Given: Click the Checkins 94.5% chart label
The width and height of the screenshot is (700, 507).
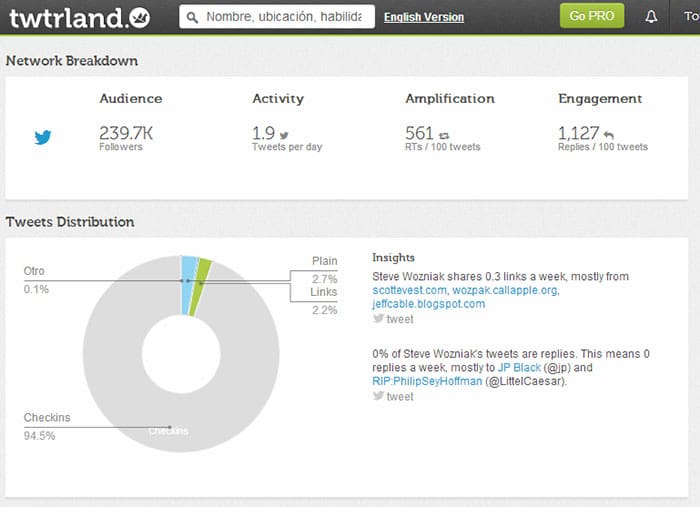Looking at the screenshot, I should (x=47, y=426).
